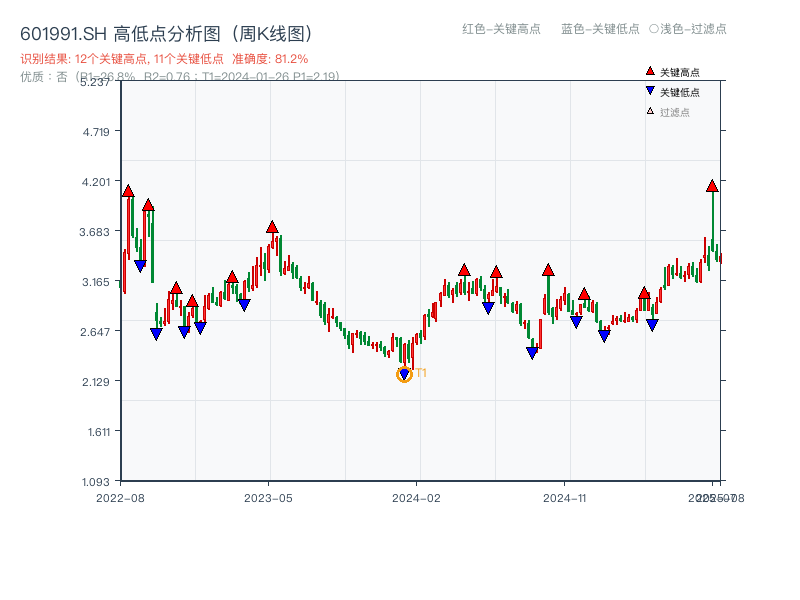Click blue low marker between first two red highs

click(140, 265)
